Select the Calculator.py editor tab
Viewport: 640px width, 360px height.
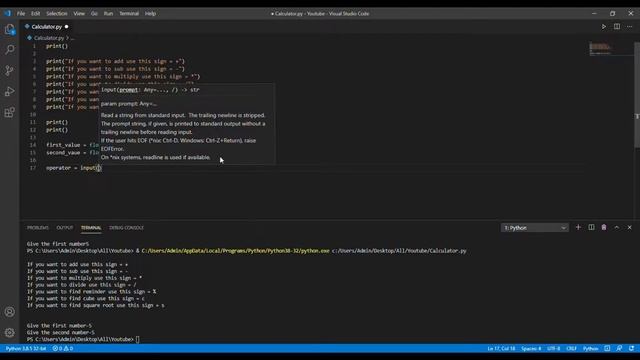pos(47,27)
